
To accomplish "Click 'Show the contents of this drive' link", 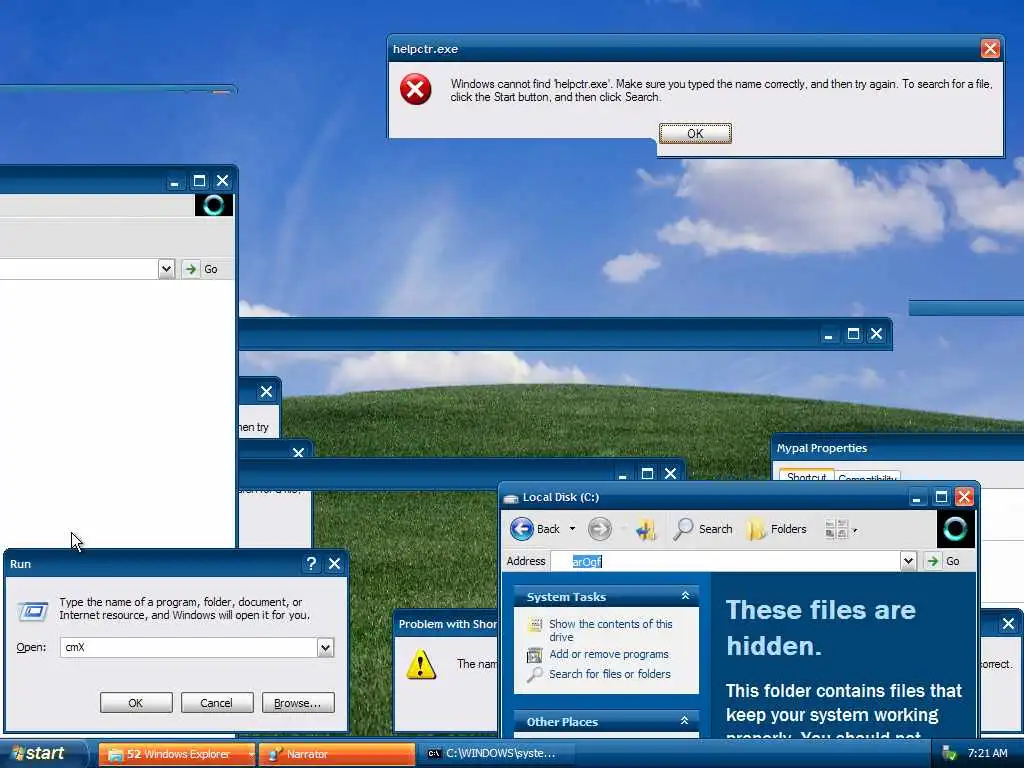I will coord(611,630).
